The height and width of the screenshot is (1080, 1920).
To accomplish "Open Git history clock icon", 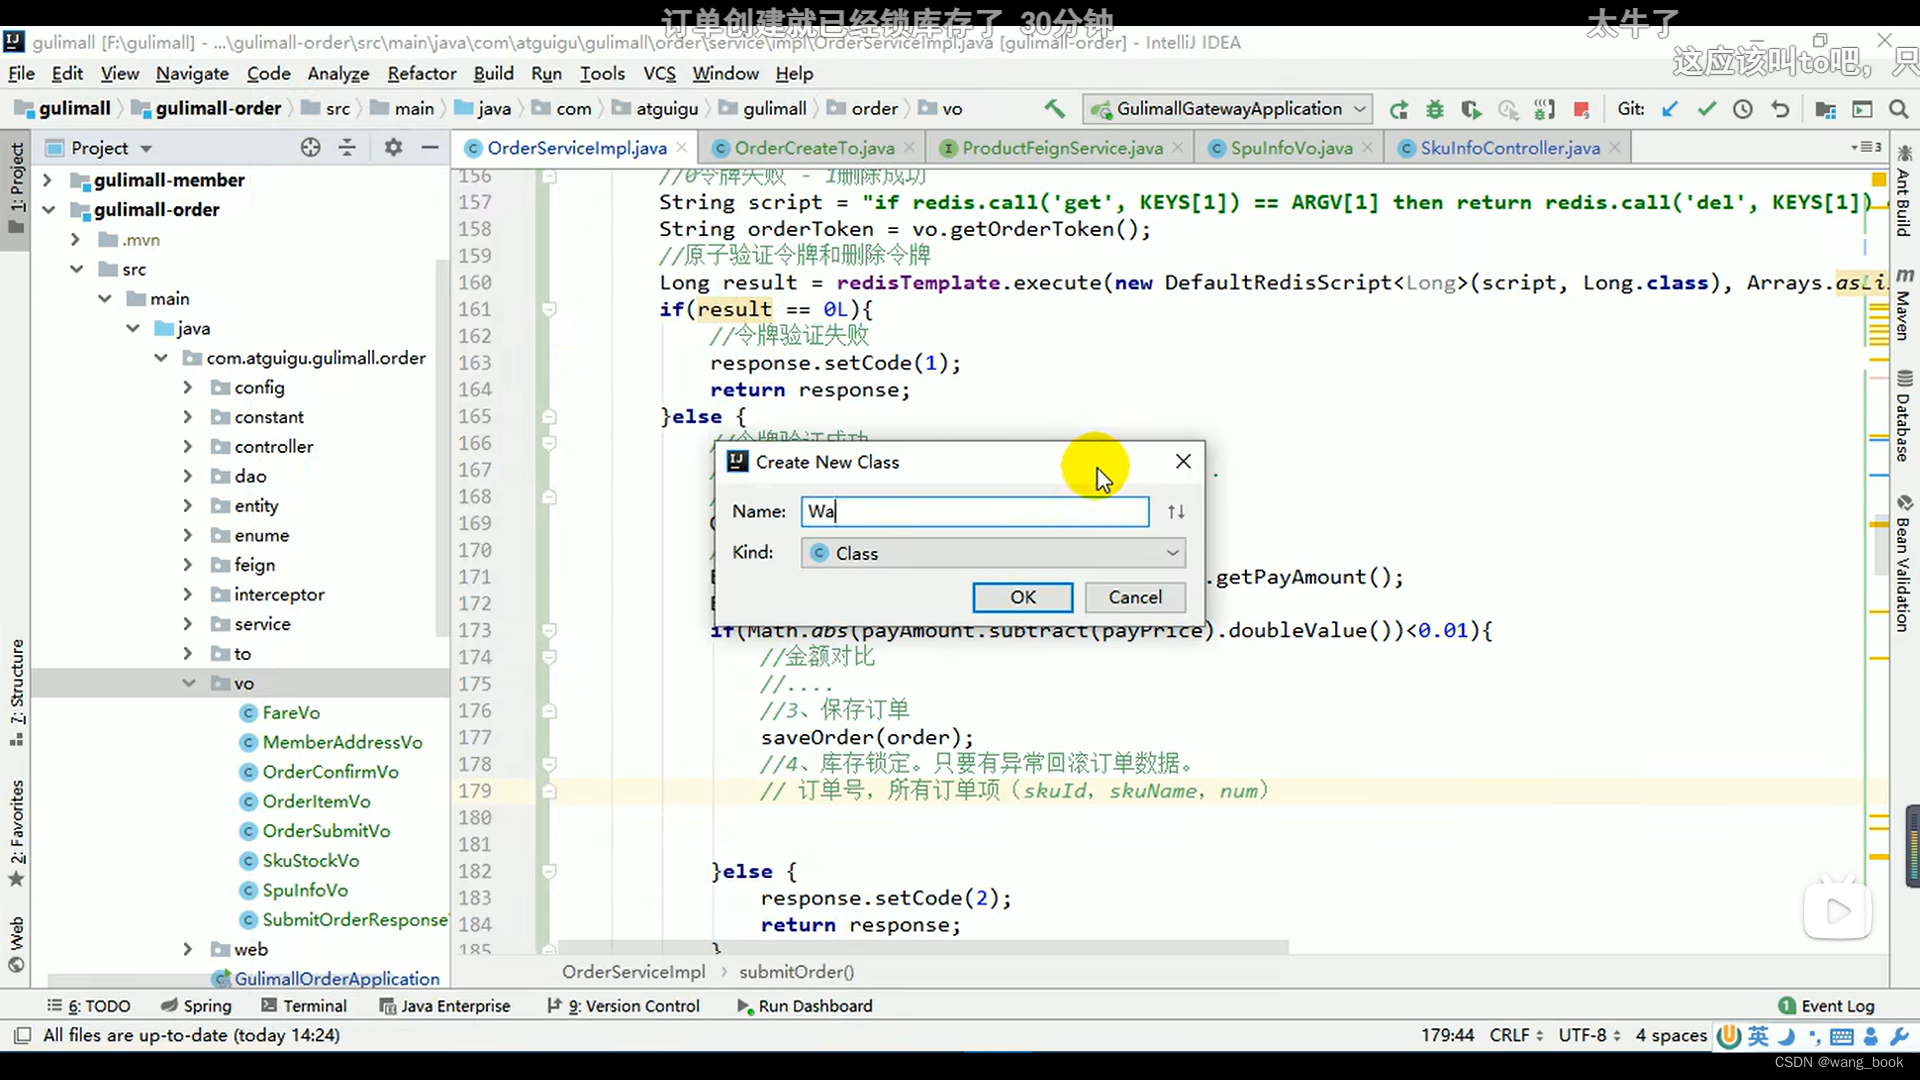I will pyautogui.click(x=1743, y=109).
